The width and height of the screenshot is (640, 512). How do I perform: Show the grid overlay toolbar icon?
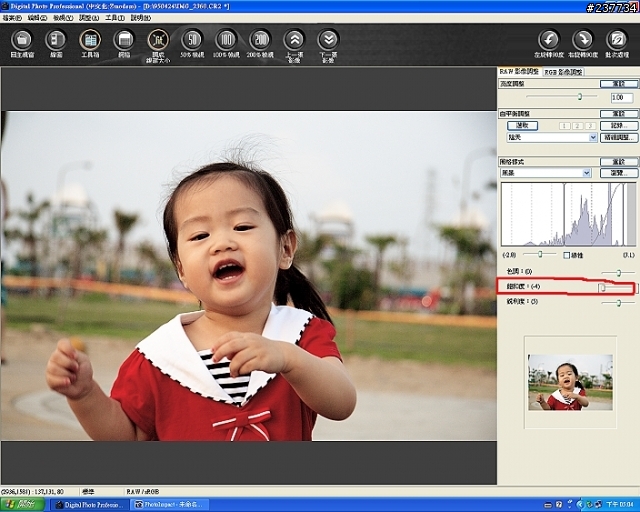124,40
